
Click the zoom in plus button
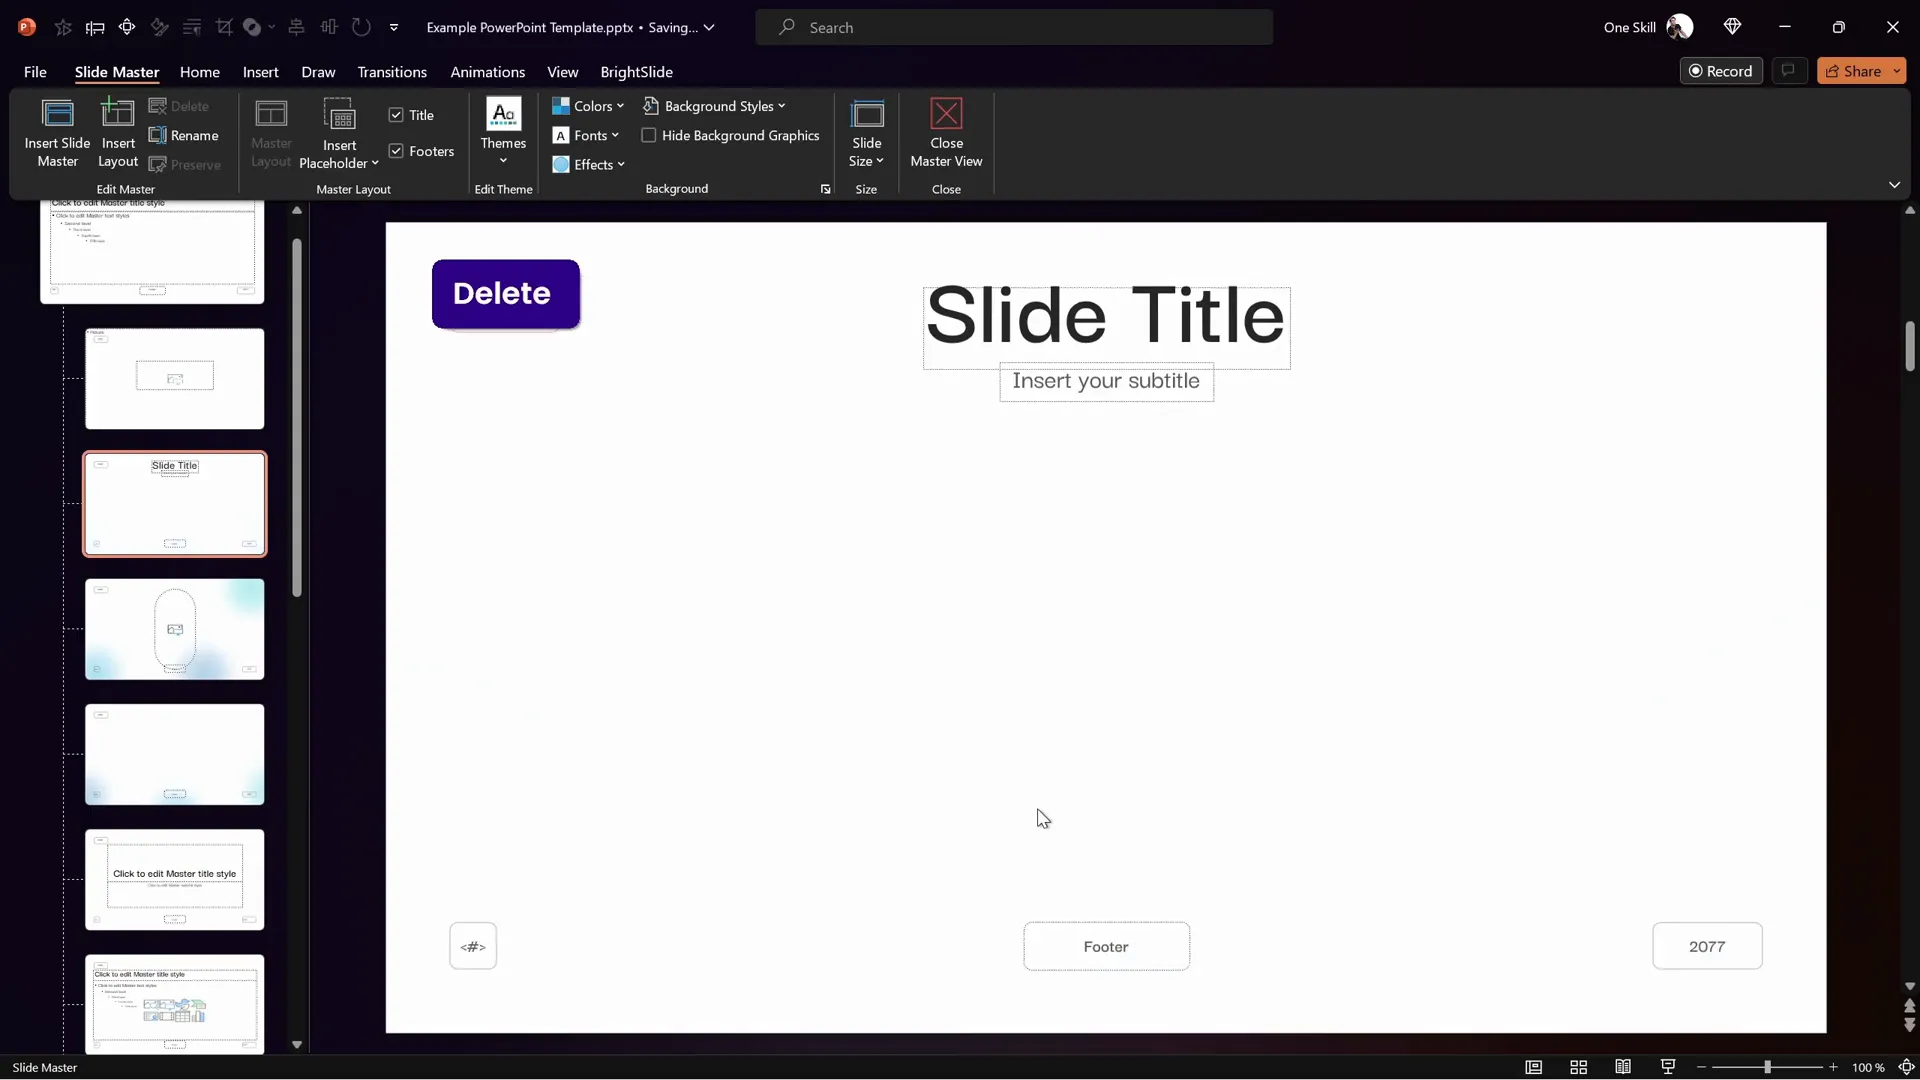(1833, 1067)
